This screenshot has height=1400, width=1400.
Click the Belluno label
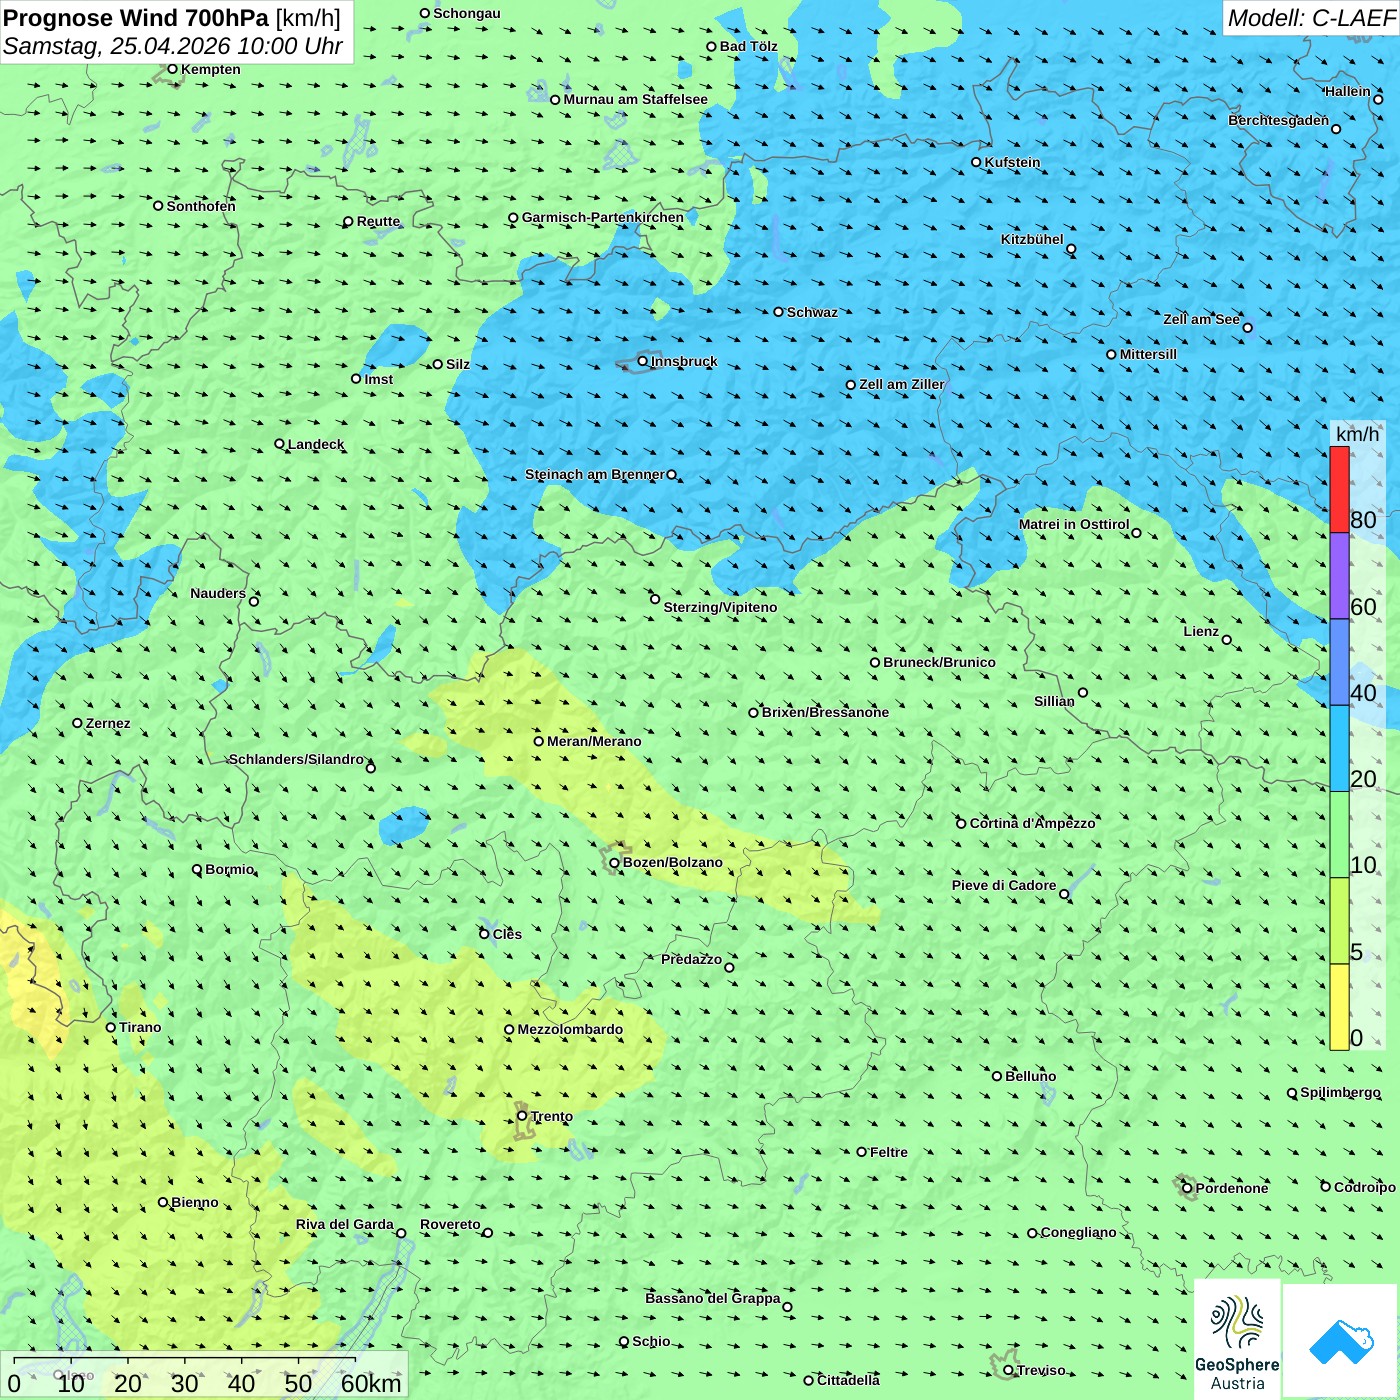click(x=1030, y=1076)
